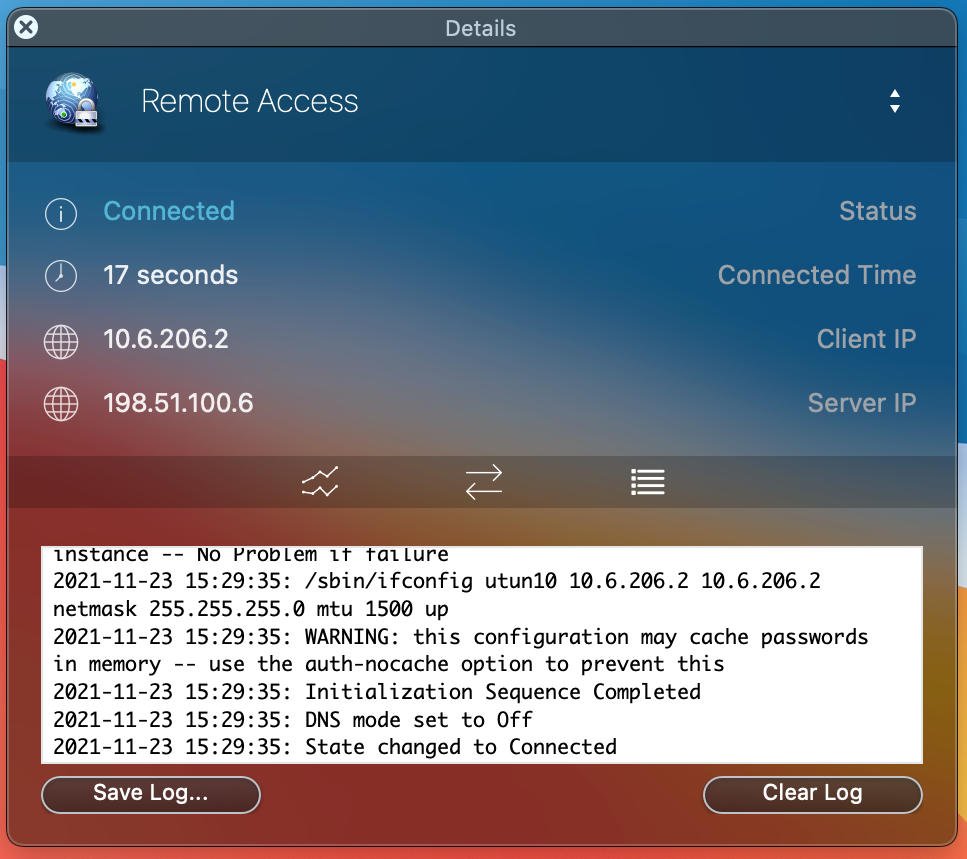Screen dimensions: 967x859
Task: Click the clock icon next to 17 seconds
Action: click(x=61, y=276)
